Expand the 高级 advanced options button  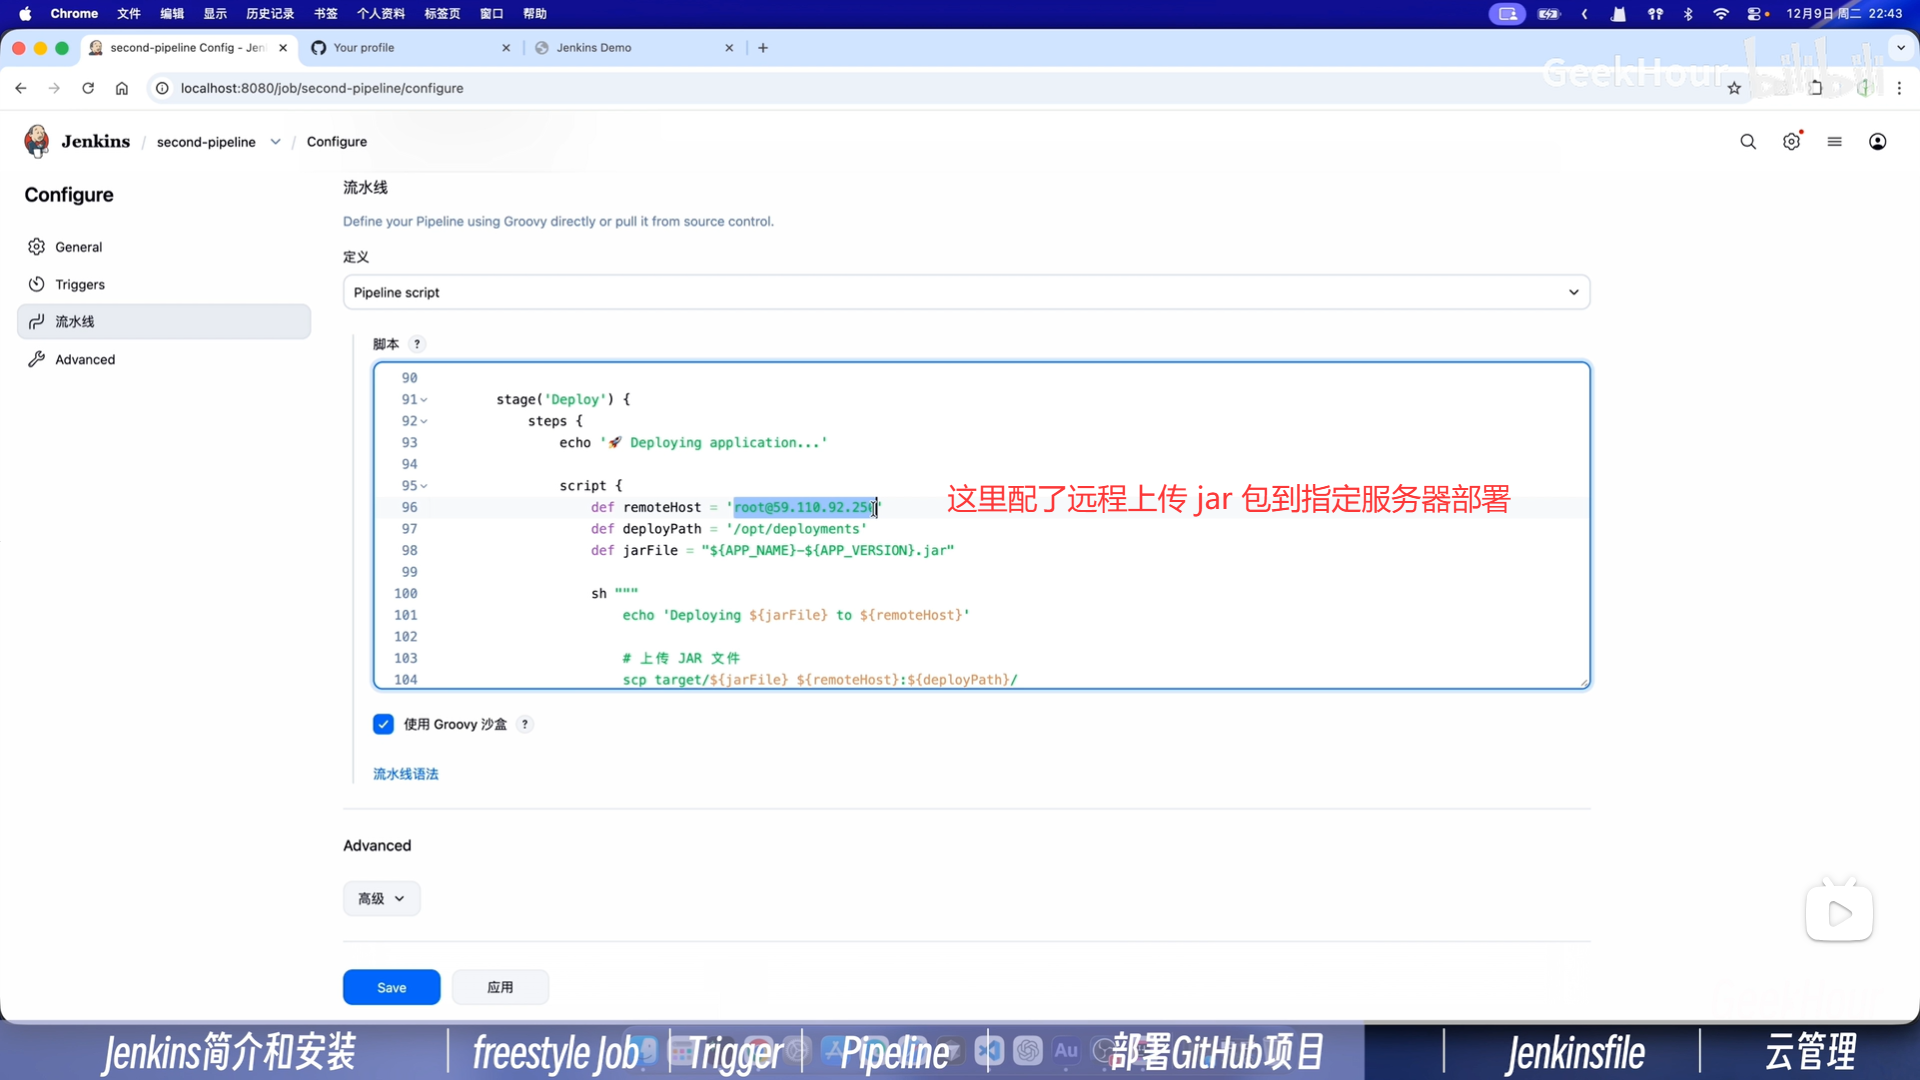click(x=381, y=898)
